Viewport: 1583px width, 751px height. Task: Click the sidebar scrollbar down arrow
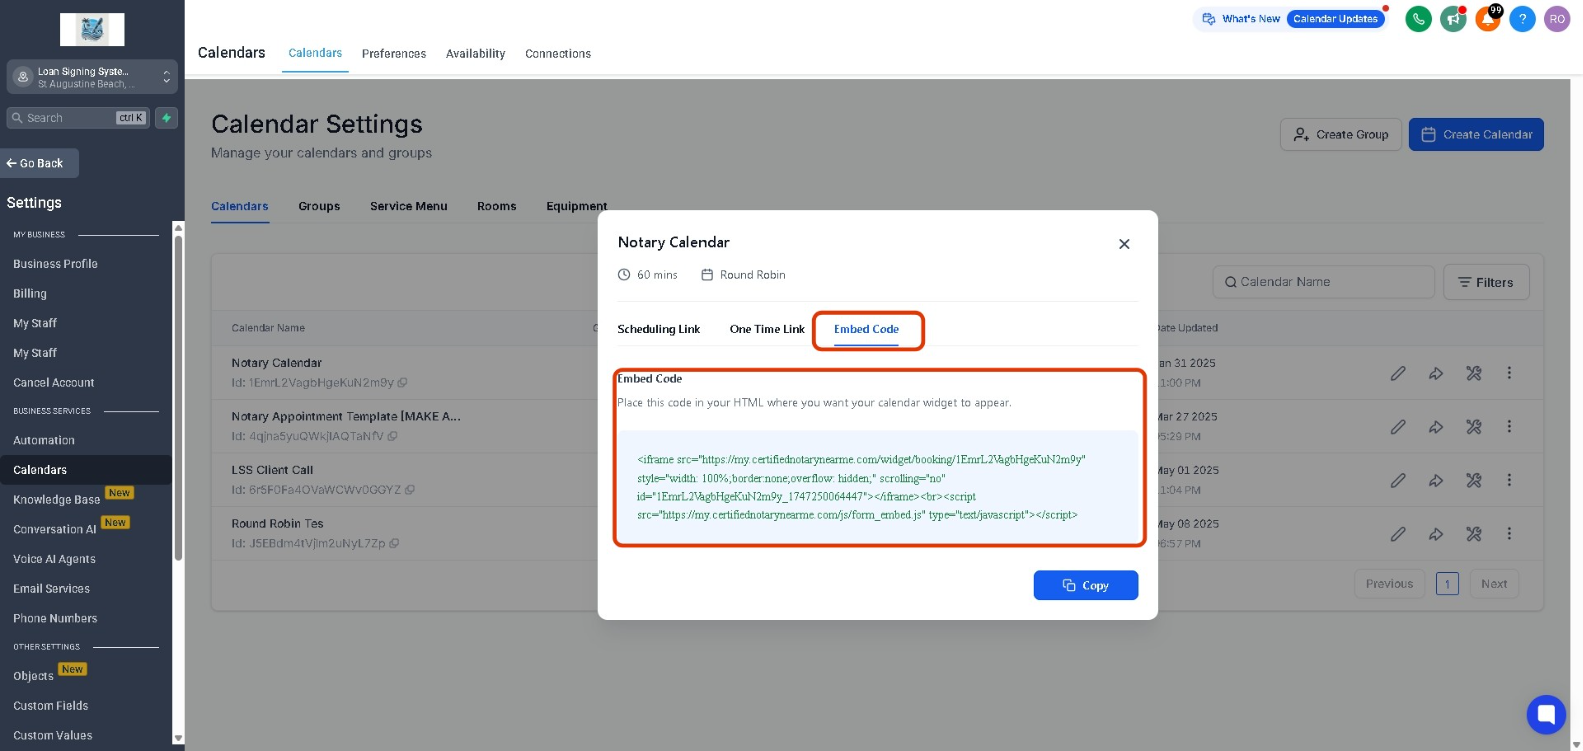coord(178,738)
